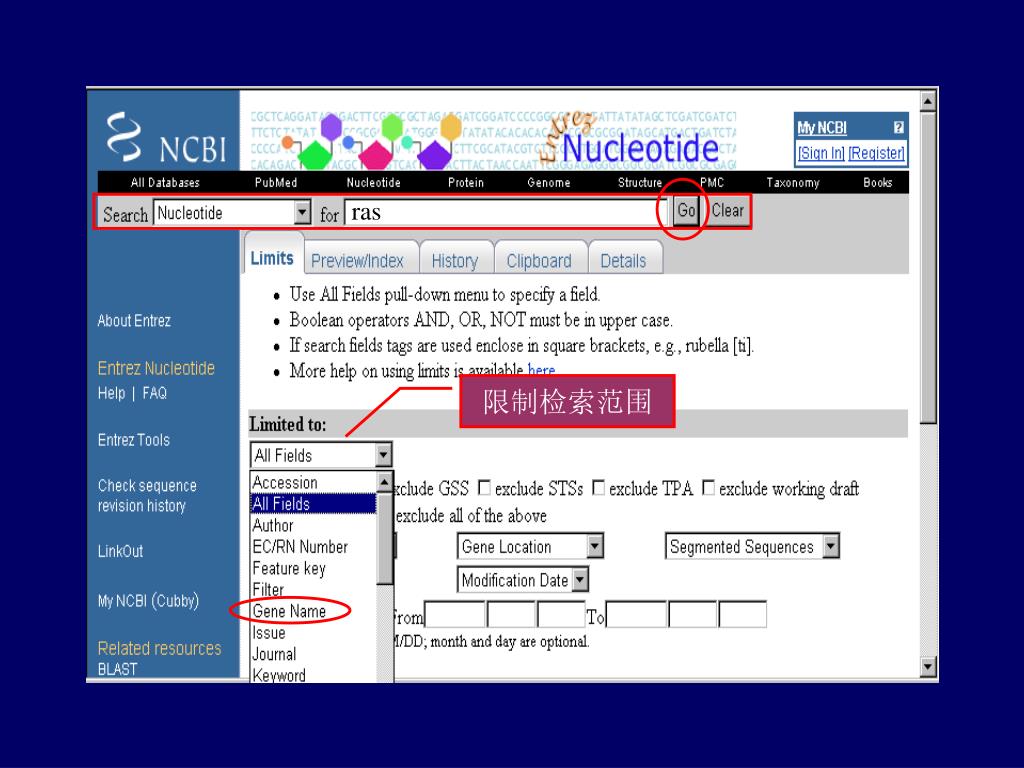Viewport: 1024px width, 768px height.
Task: Open Genome in the black bar
Action: (x=549, y=182)
